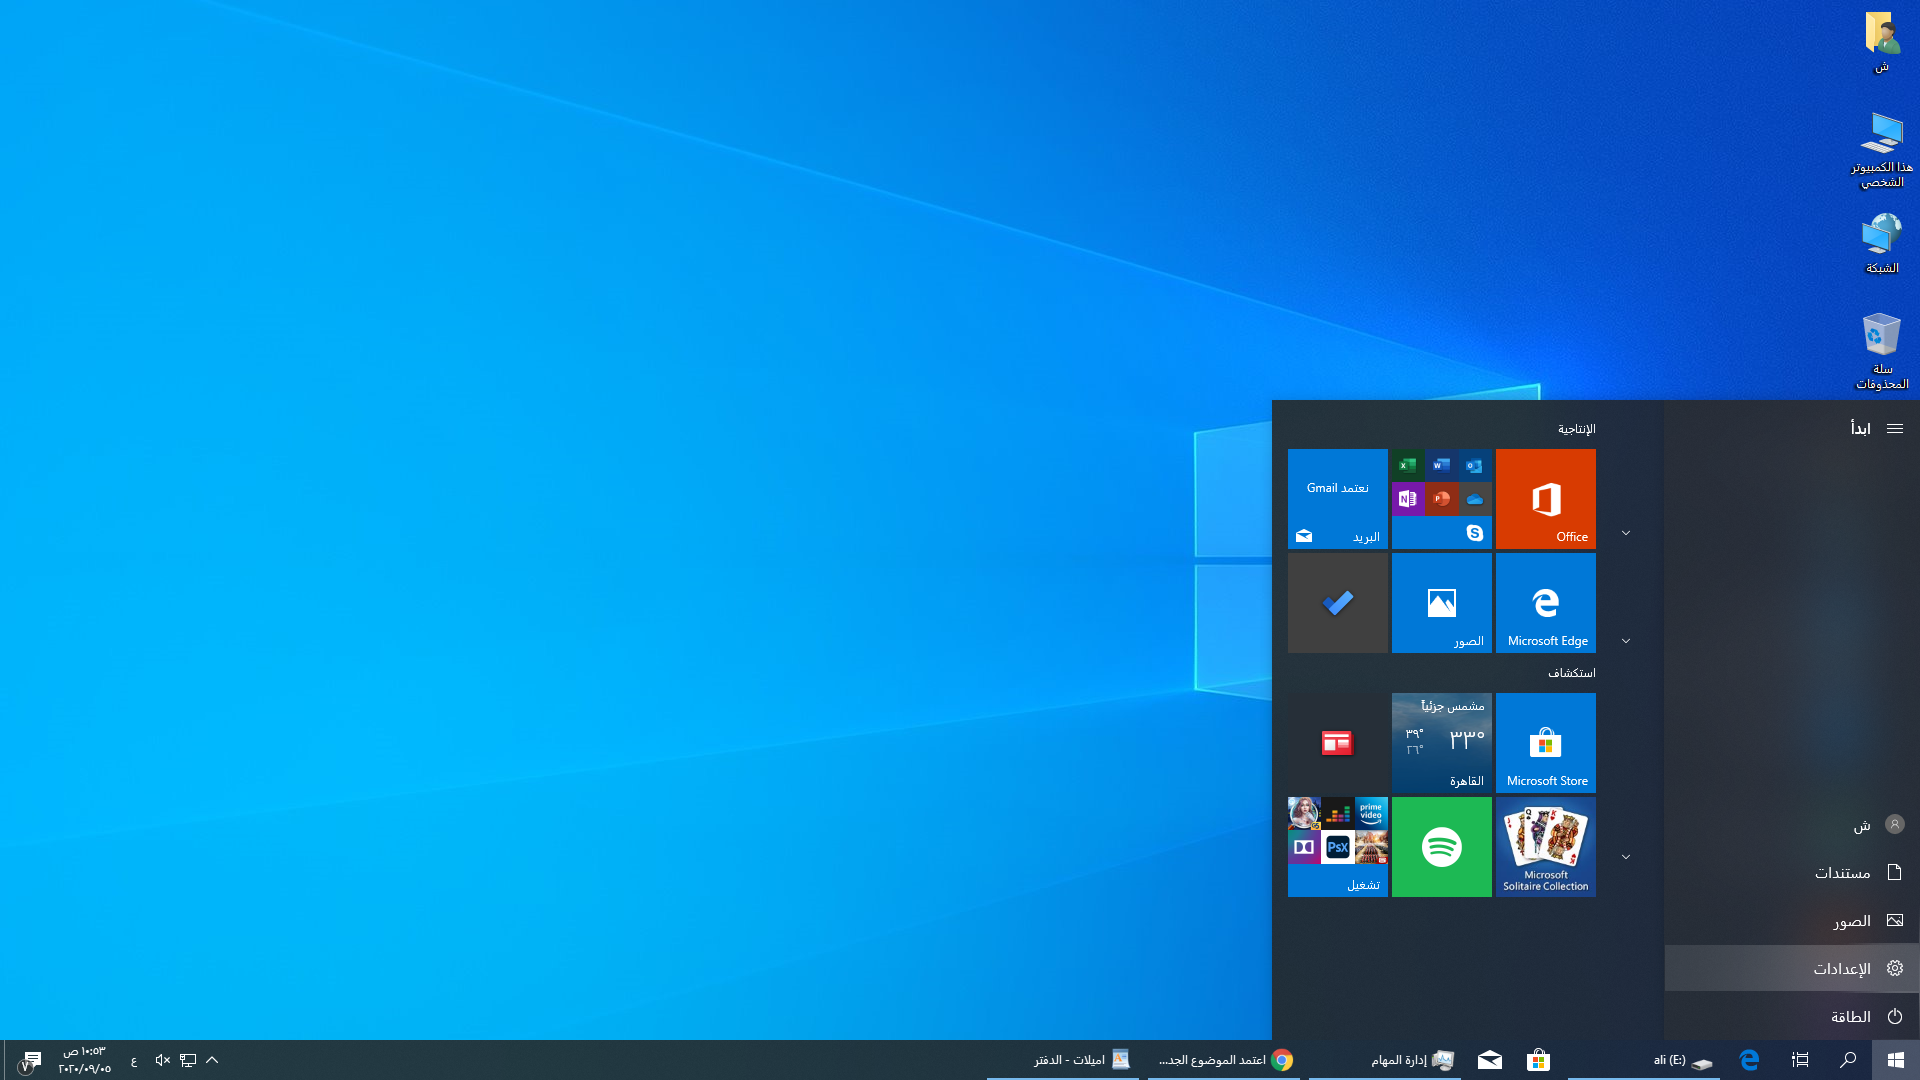1920x1080 pixels.
Task: Open Microsoft Store from the taskbar
Action: pyautogui.click(x=1538, y=1060)
